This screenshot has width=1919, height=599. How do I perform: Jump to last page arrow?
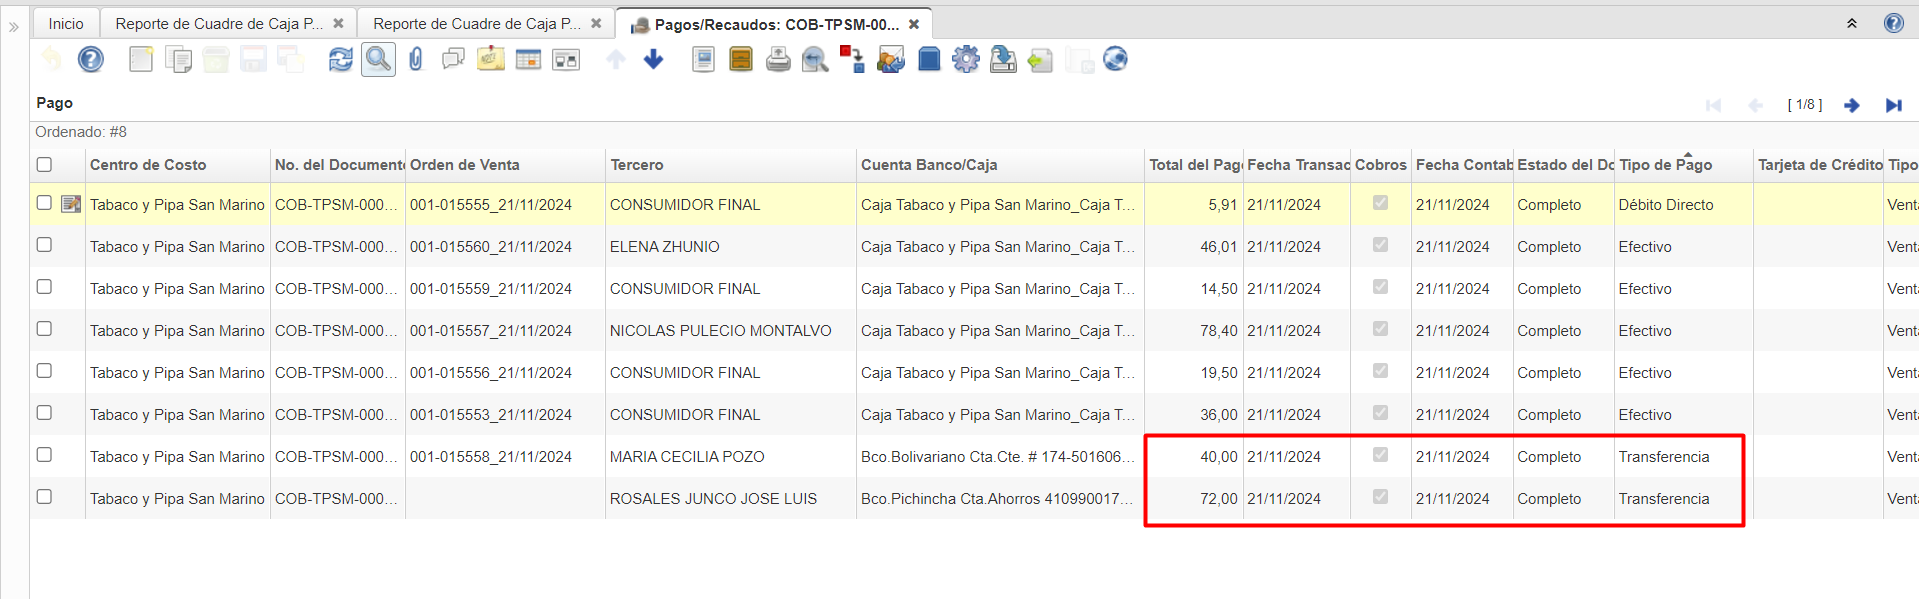click(1893, 105)
